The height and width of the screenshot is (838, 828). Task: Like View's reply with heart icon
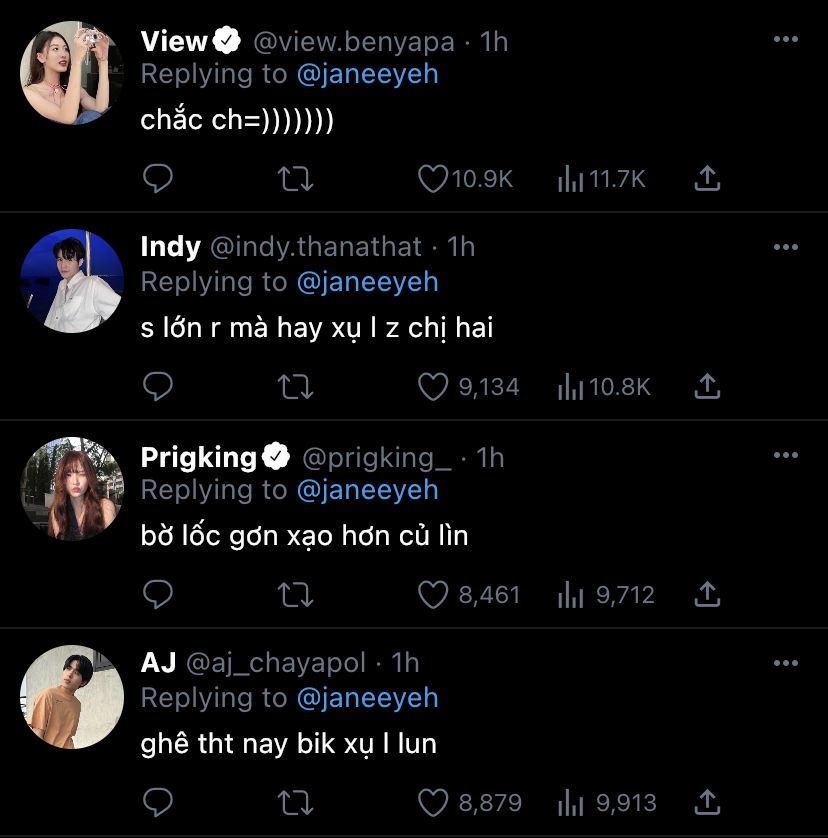tap(432, 179)
